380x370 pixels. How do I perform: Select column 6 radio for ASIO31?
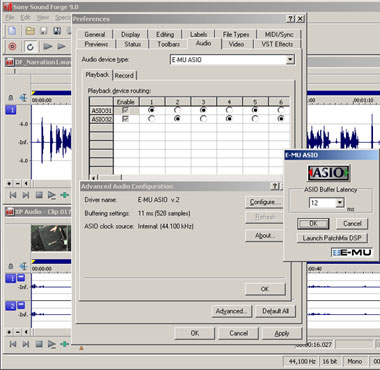[x=281, y=110]
